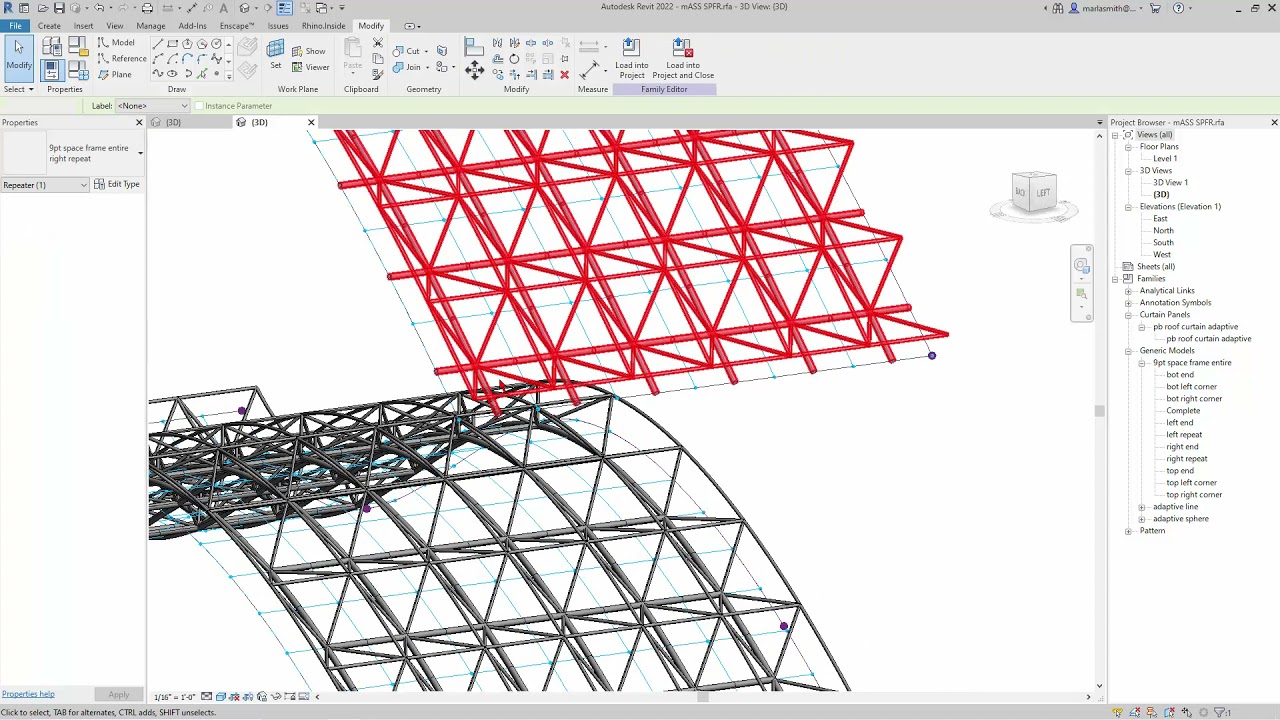Open the Enscape ribbon tab
Image resolution: width=1280 pixels, height=720 pixels.
(x=236, y=26)
